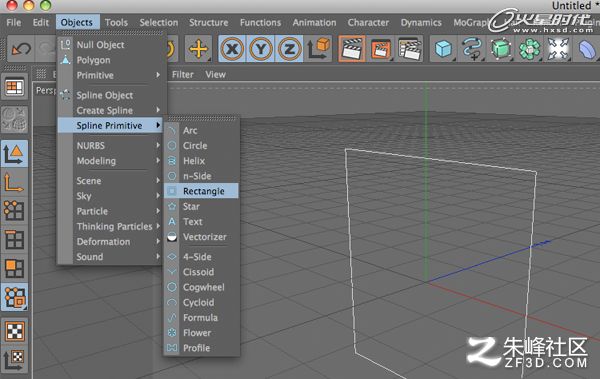This screenshot has width=600, height=379.
Task: Click the world coordinate system icon
Action: coord(318,49)
